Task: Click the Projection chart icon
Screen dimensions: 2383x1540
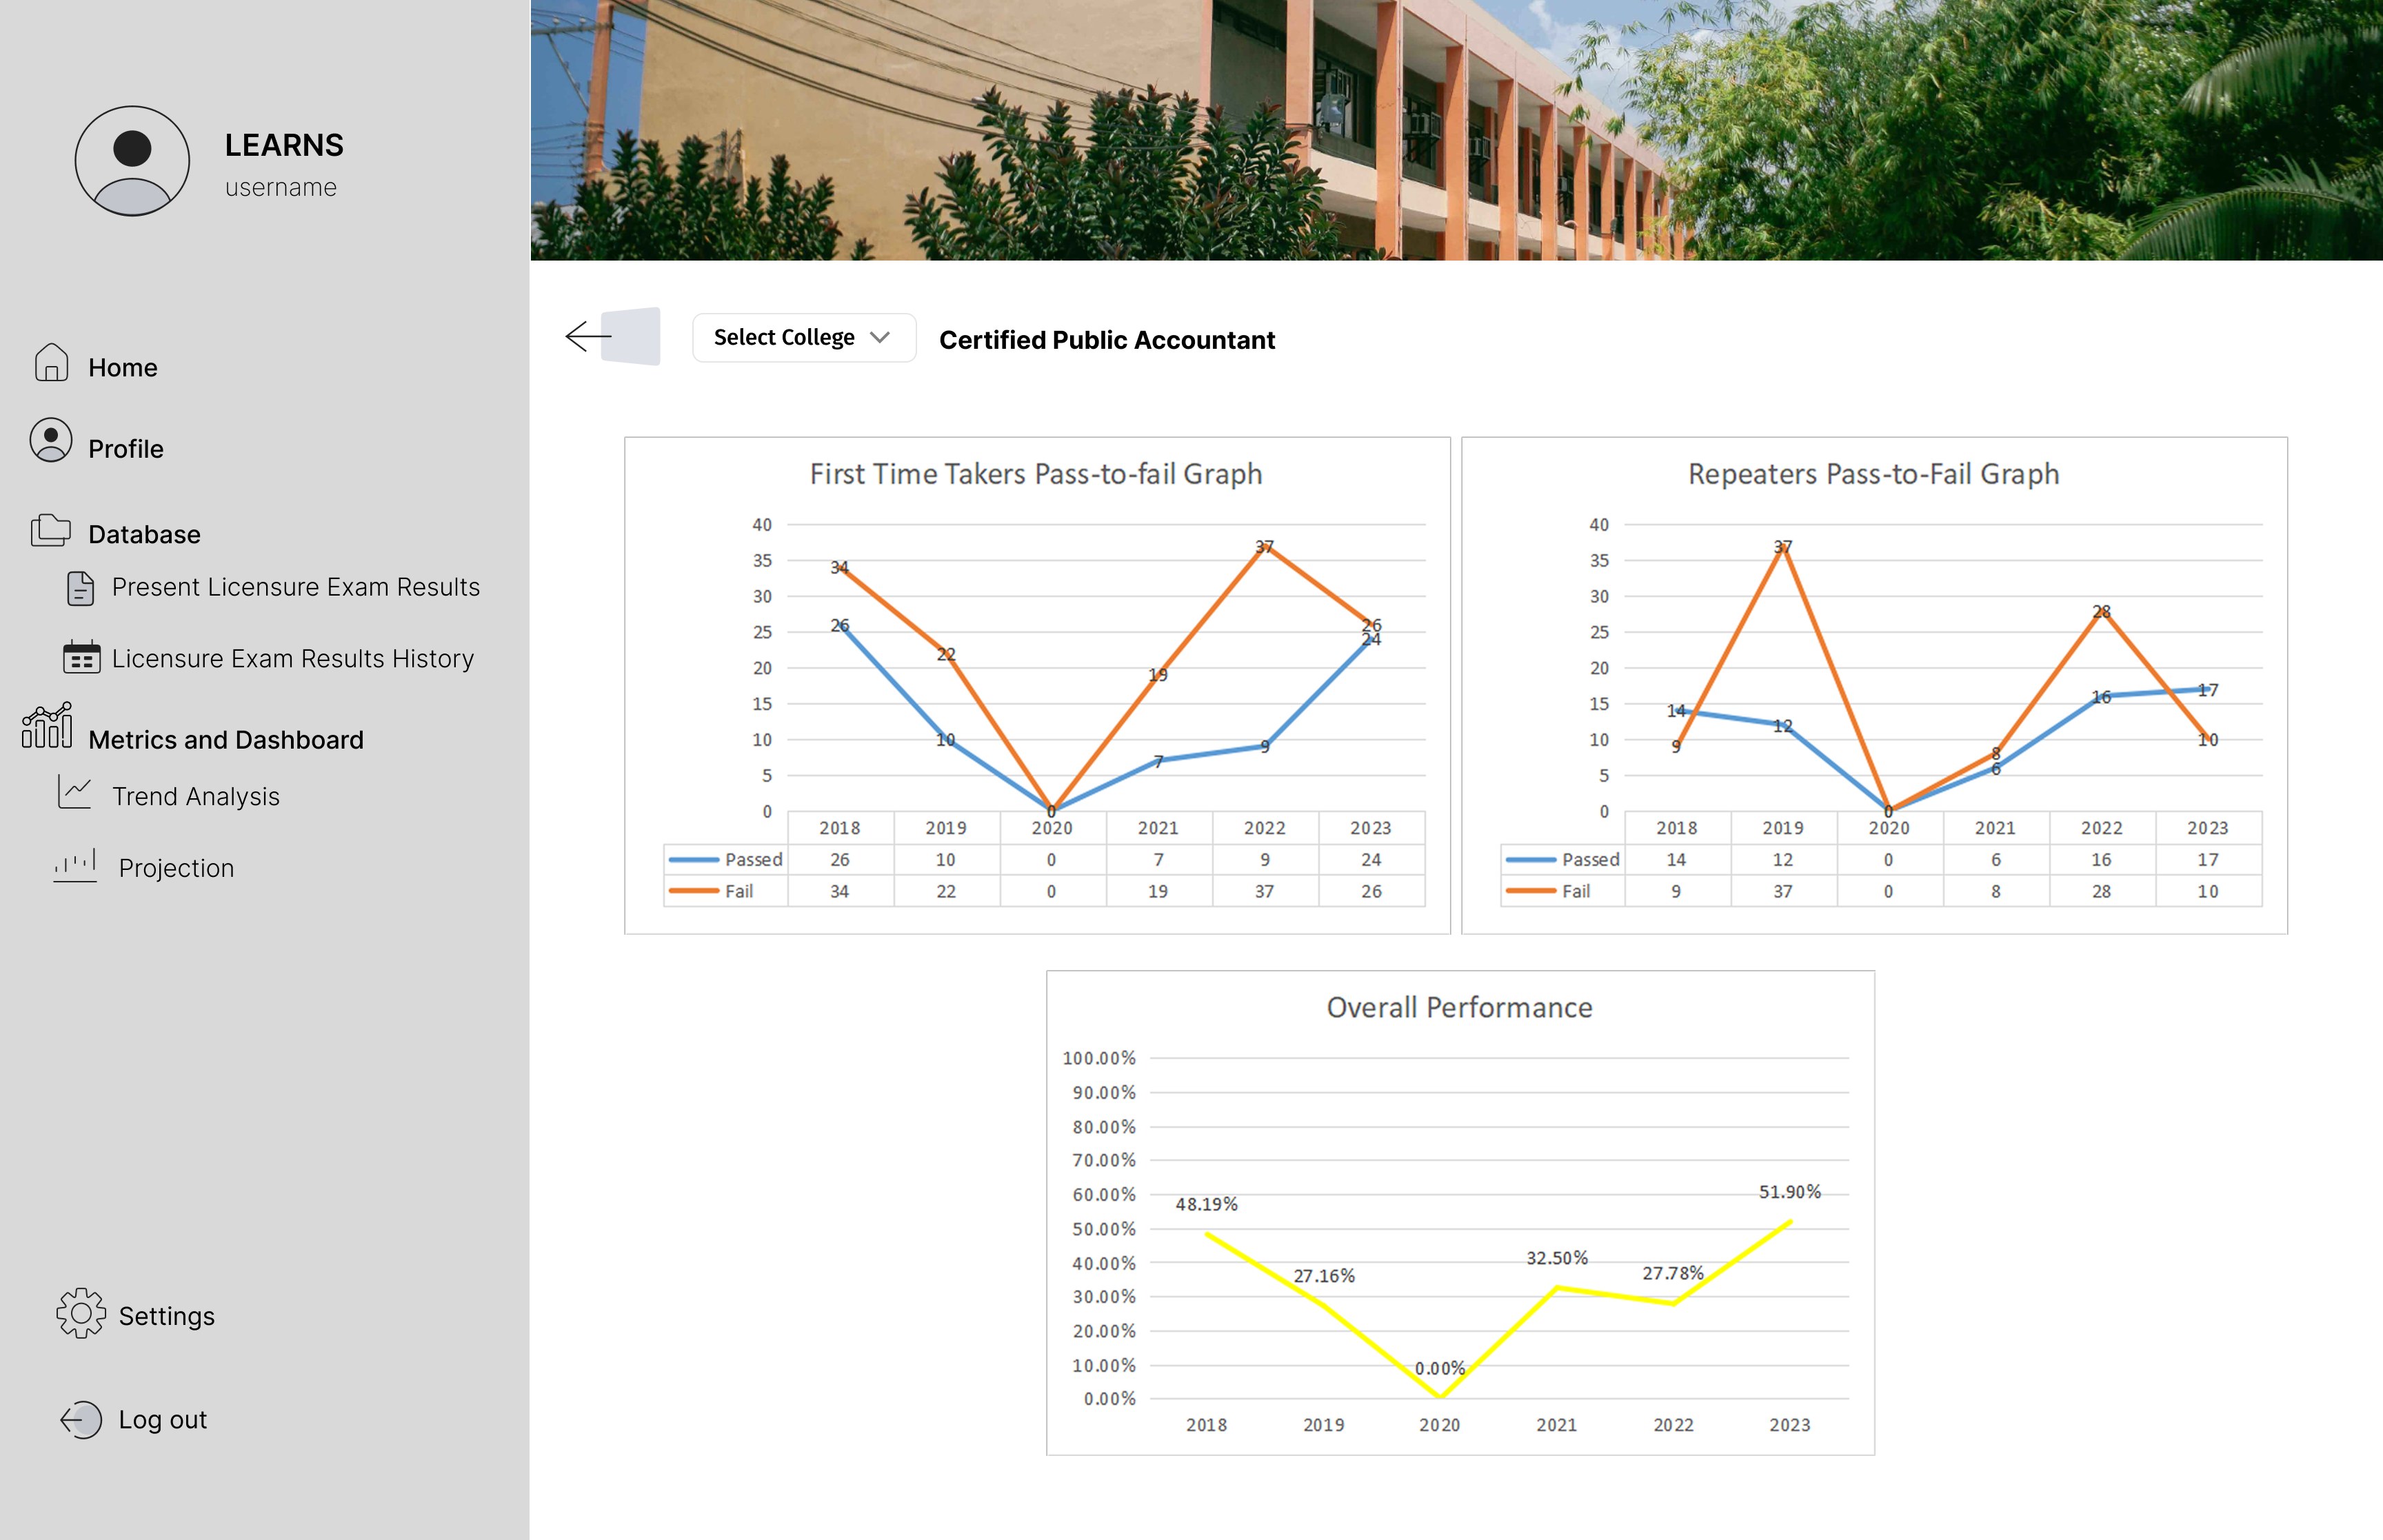Action: coord(75,865)
